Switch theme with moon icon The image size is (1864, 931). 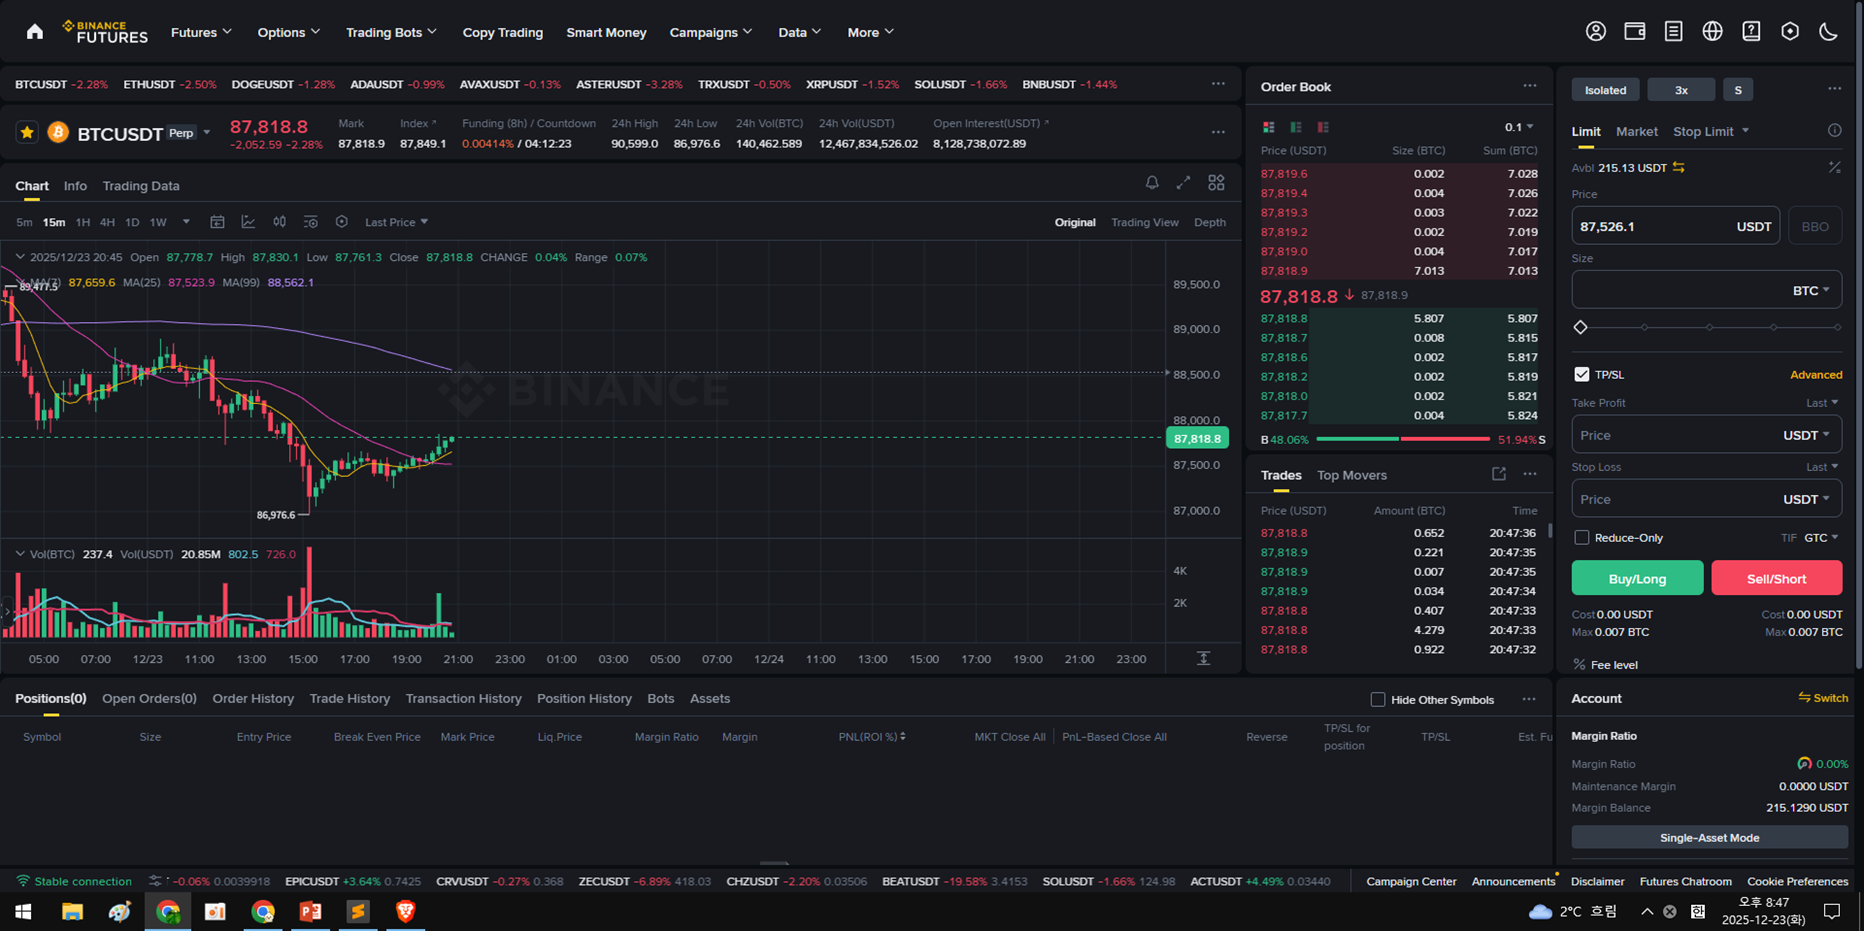1828,32
